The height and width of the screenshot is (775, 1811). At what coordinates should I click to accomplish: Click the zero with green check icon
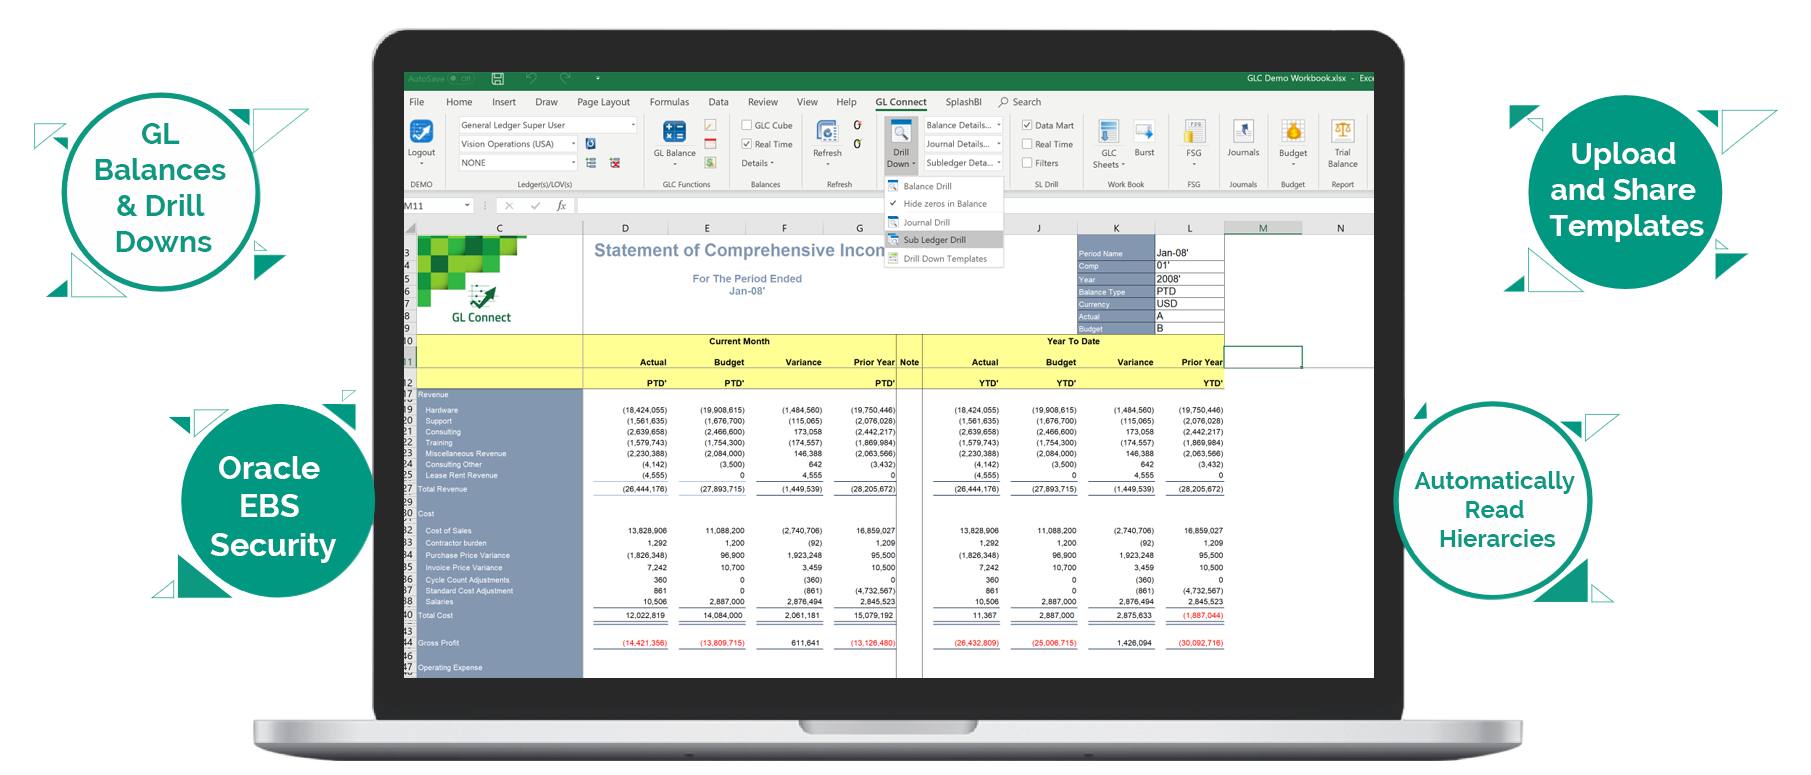pyautogui.click(x=857, y=144)
